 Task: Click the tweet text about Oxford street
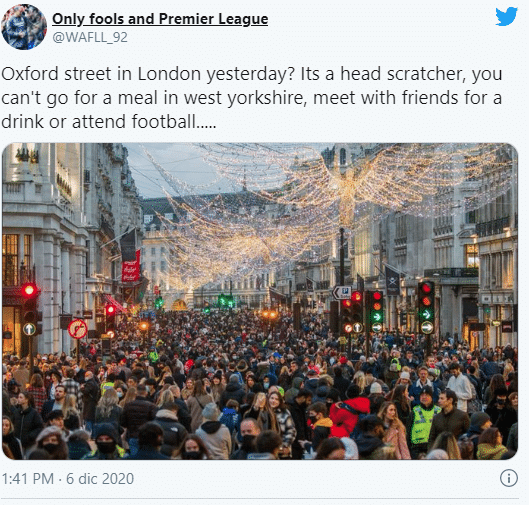point(252,98)
